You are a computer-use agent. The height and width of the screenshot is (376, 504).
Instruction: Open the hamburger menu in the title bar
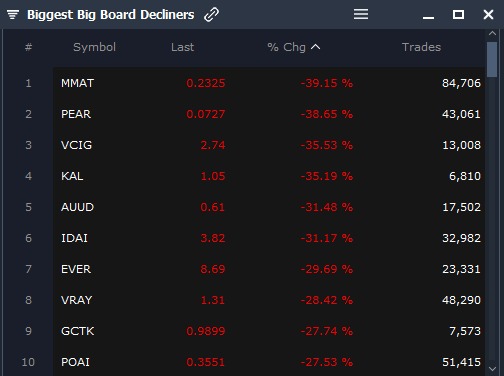pyautogui.click(x=361, y=14)
